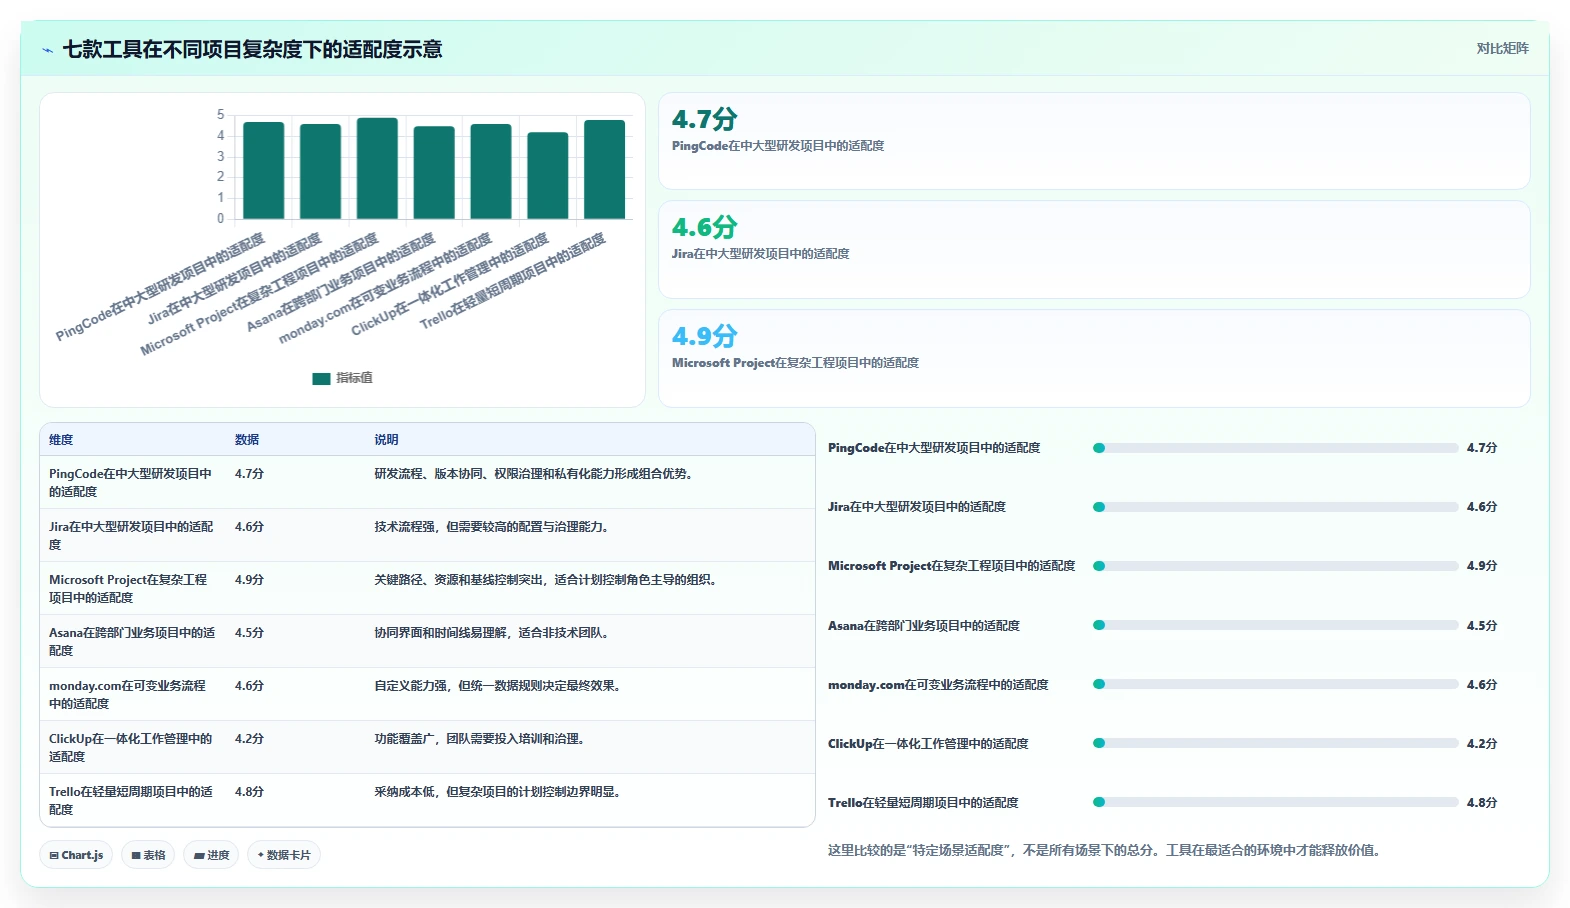Click the description '自定义能力强，但统一数据规则决定最终效果。'

500,686
